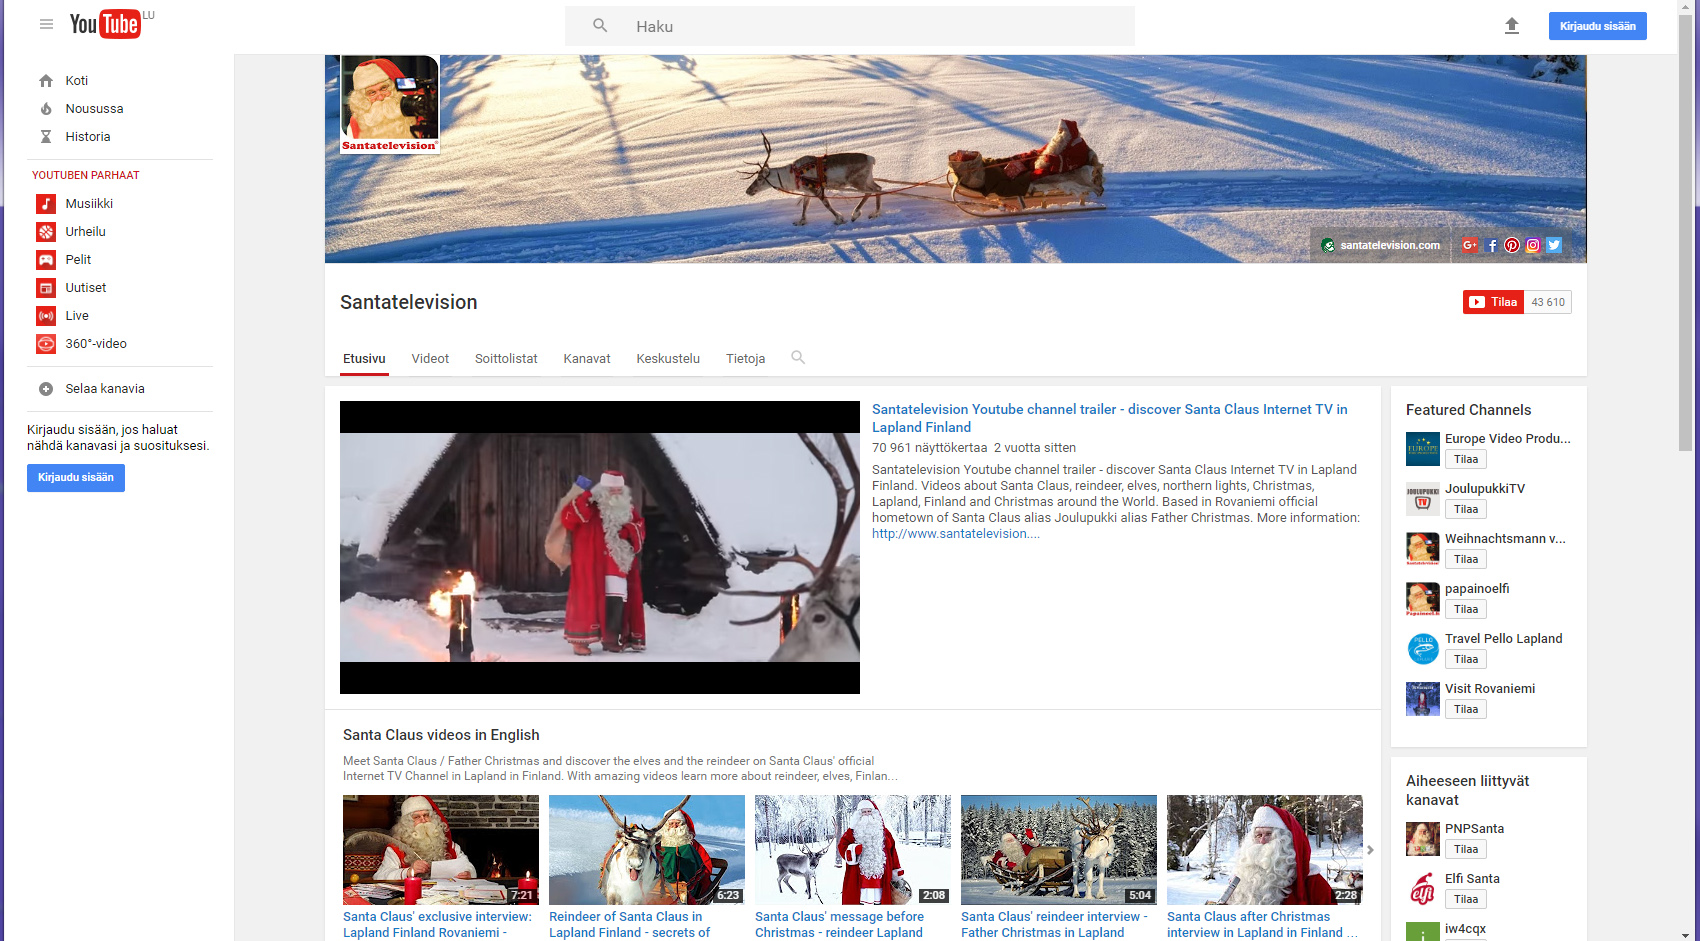Click the upload video icon
Screen dimensions: 1700x941
(1511, 26)
